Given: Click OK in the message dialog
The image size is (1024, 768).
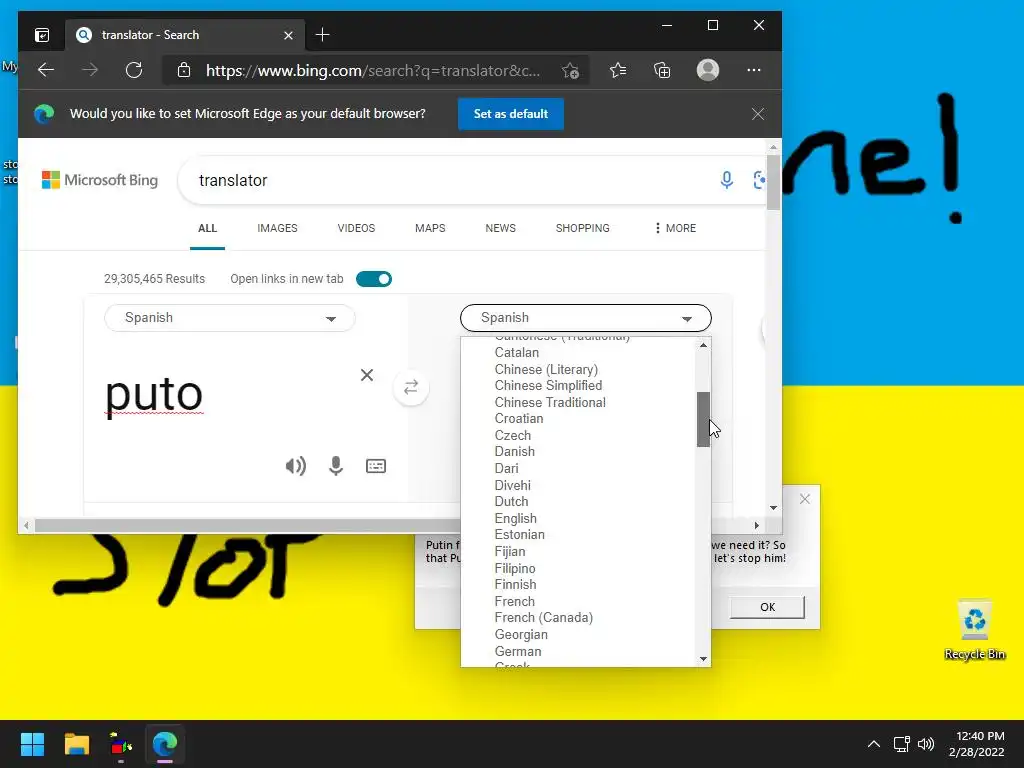Looking at the screenshot, I should [x=767, y=607].
